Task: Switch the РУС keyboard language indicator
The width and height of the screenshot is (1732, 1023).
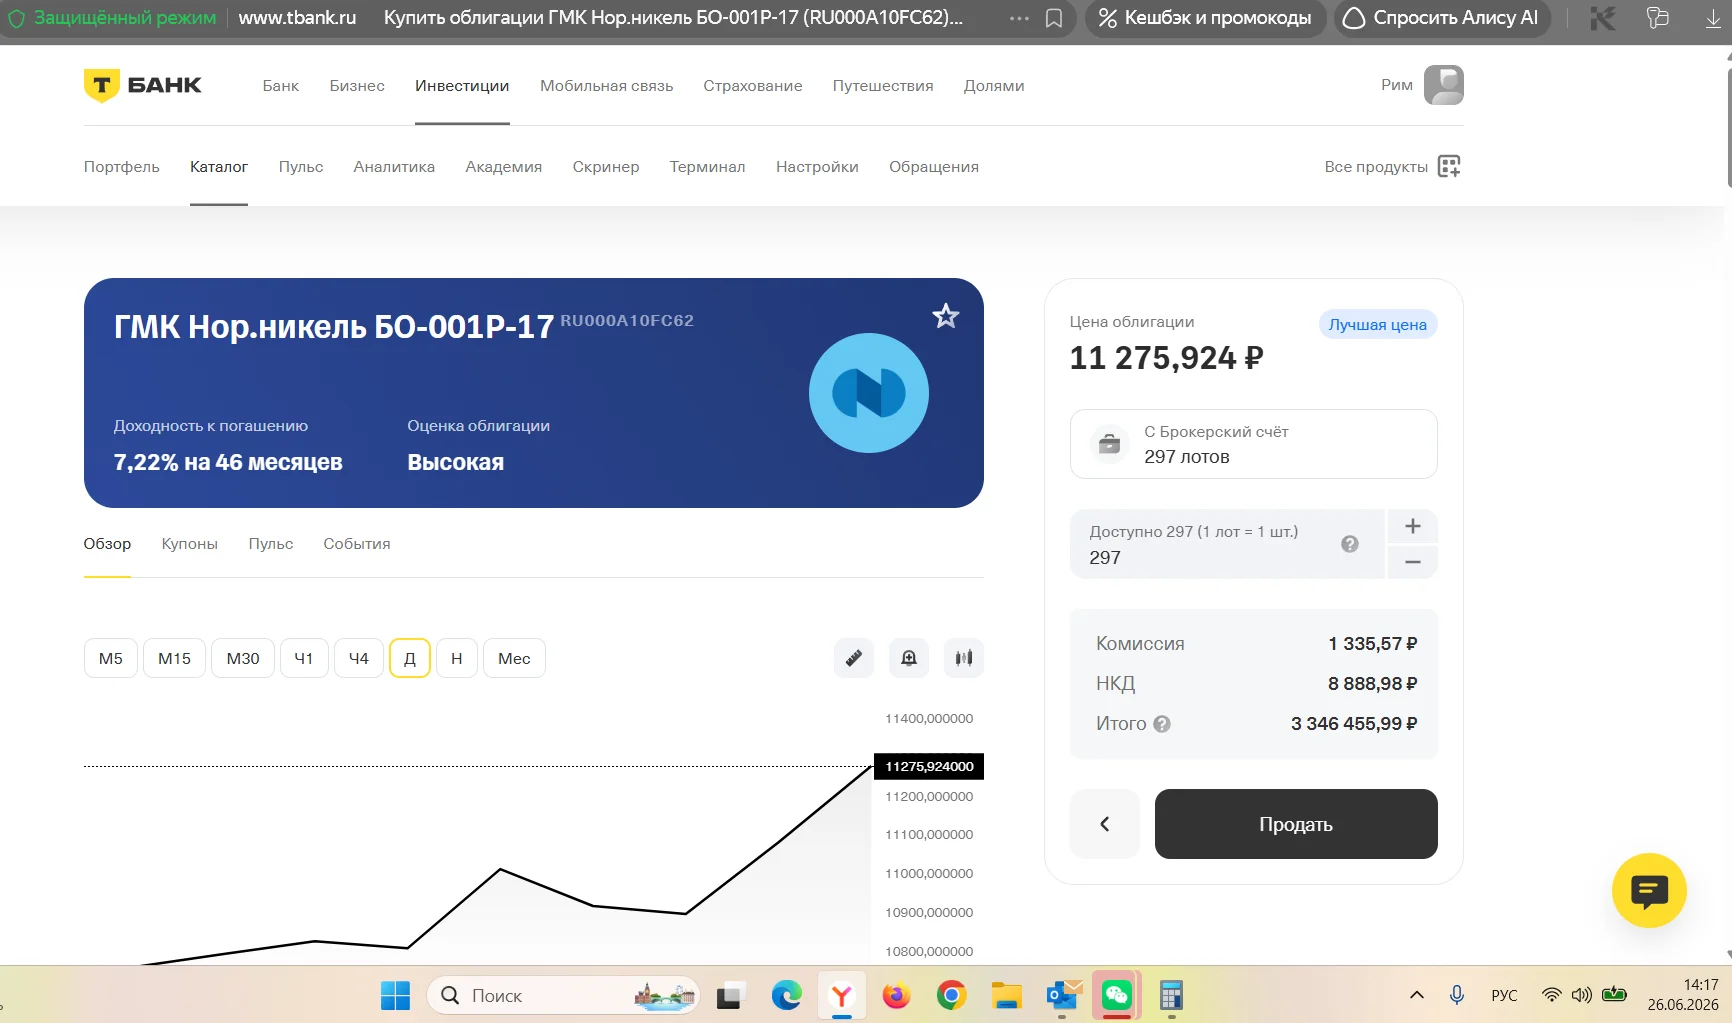Action: [x=1504, y=995]
